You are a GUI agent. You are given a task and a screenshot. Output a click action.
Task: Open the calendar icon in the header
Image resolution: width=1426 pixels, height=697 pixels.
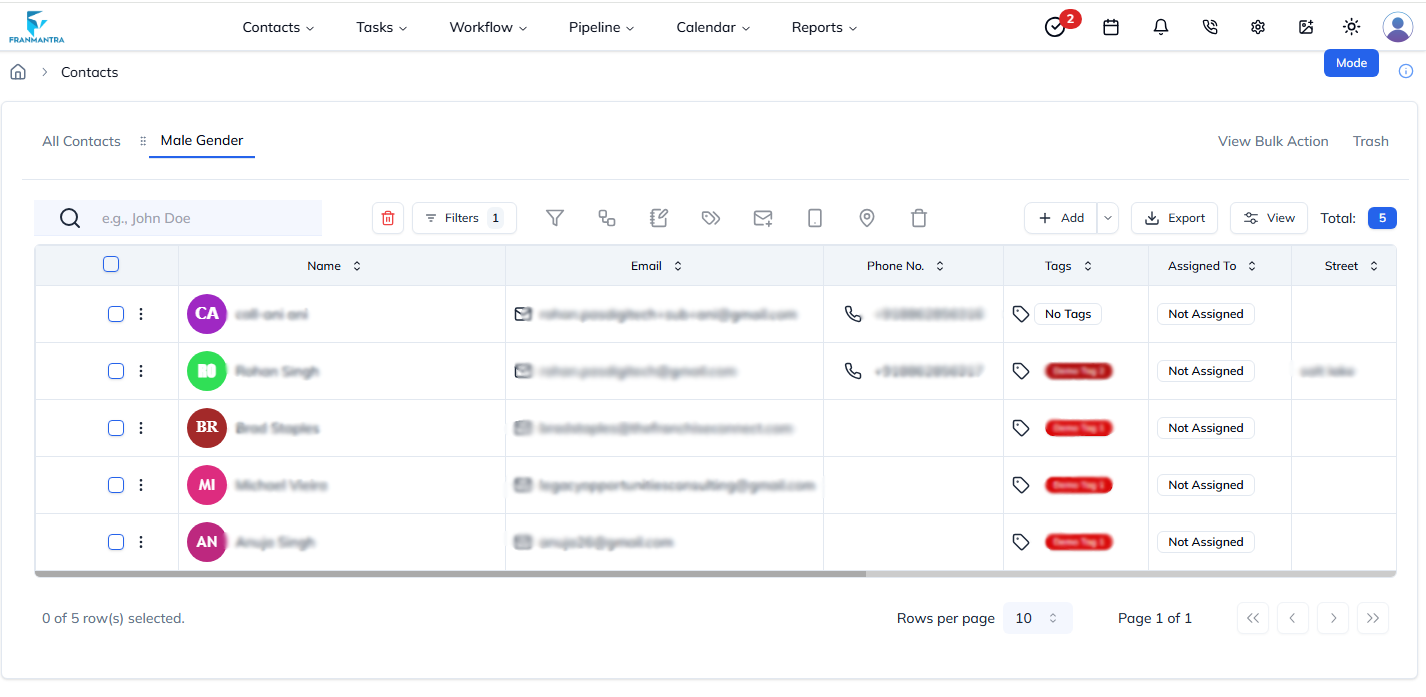point(1110,27)
